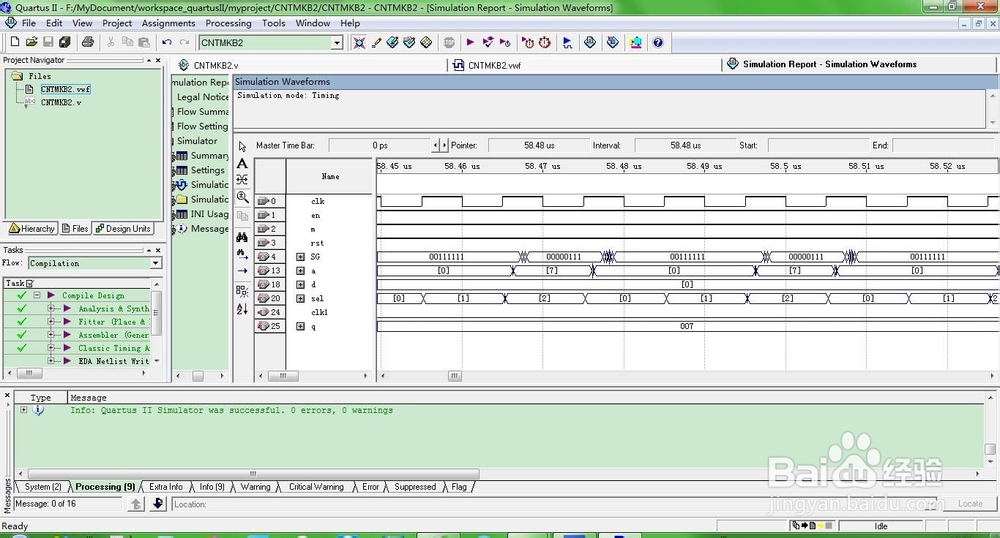Click the Master Time Bar value field
This screenshot has height=538, width=1000.
coord(379,145)
